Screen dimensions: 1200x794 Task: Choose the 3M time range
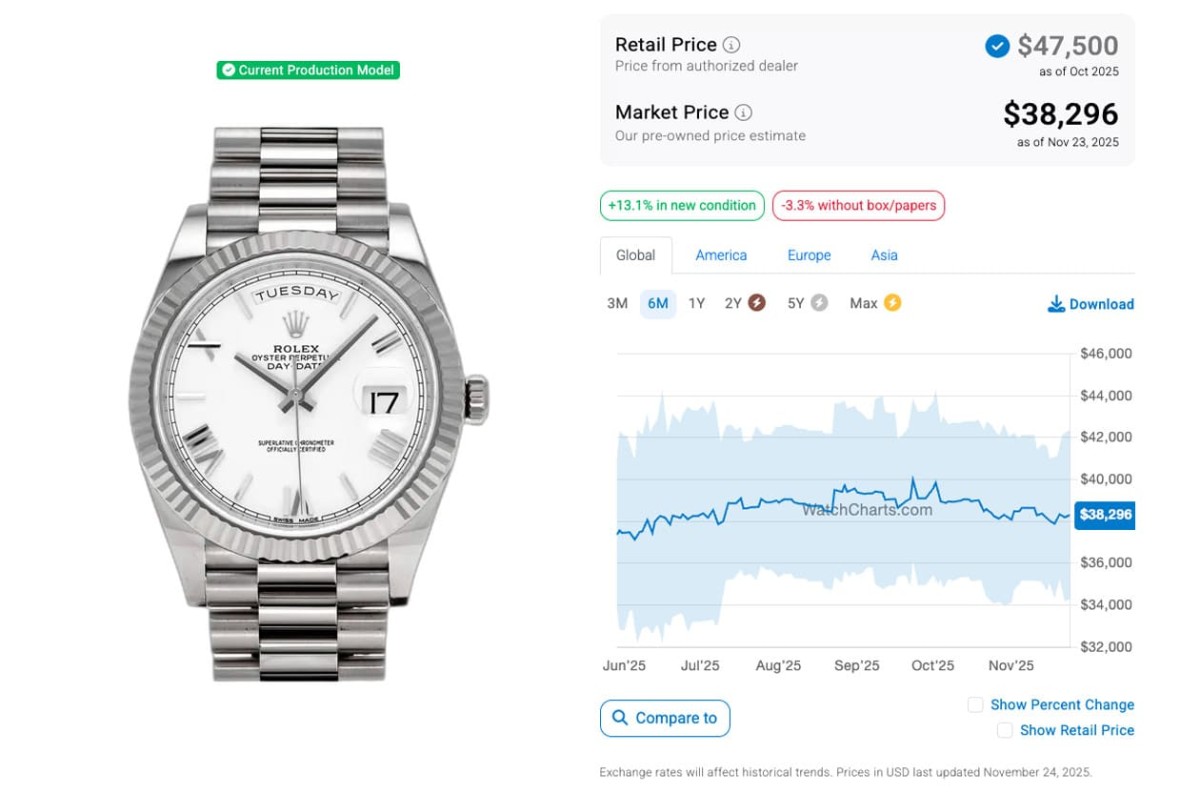point(617,303)
